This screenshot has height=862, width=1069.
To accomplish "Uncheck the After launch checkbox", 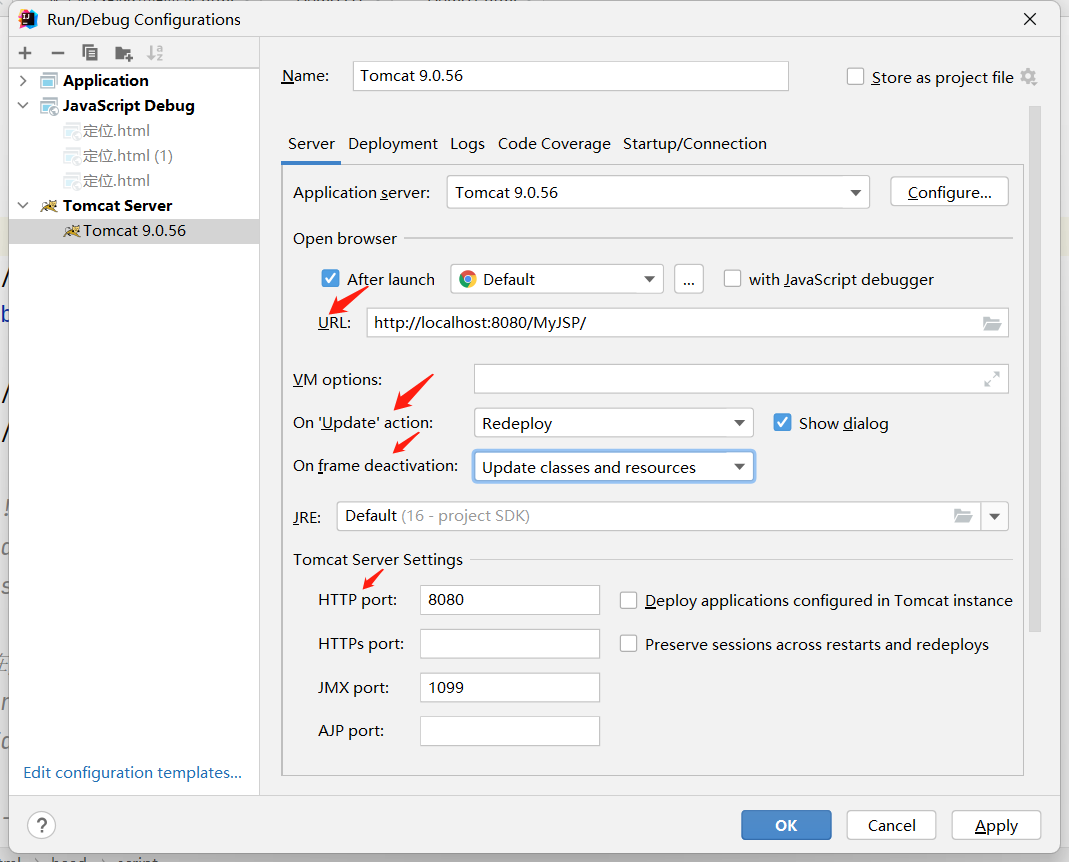I will point(331,279).
